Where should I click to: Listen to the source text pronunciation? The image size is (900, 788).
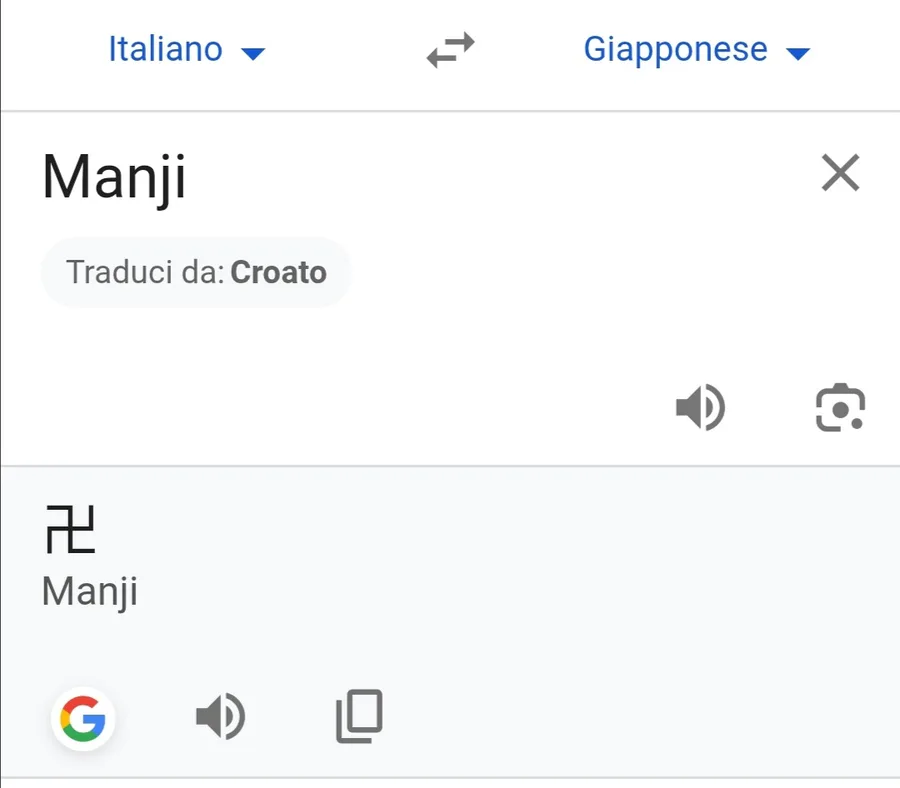coord(700,408)
